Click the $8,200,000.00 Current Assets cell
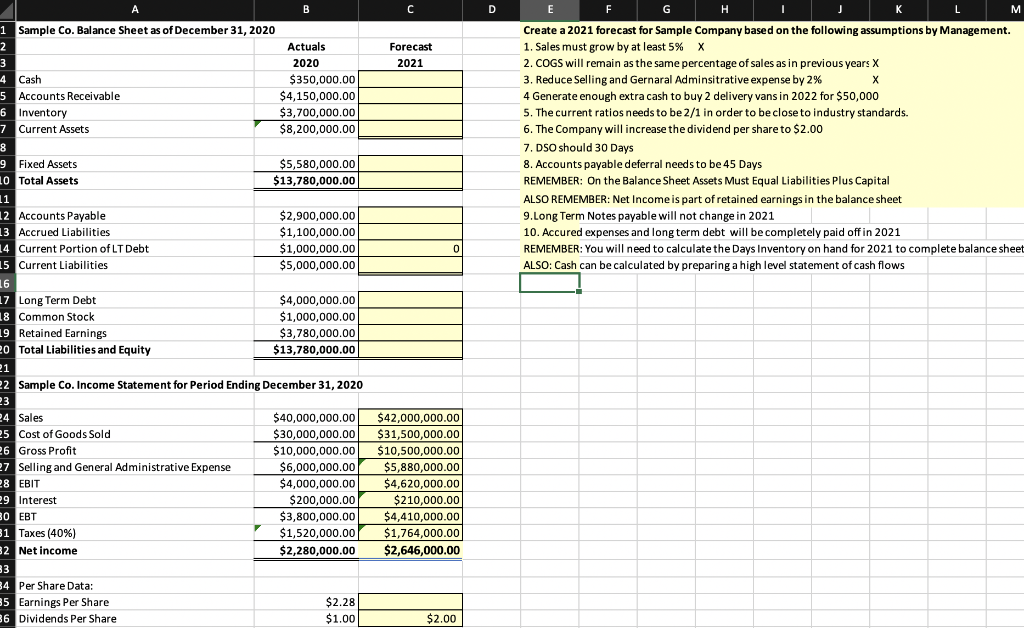Viewport: 1024px width, 628px height. [306, 129]
